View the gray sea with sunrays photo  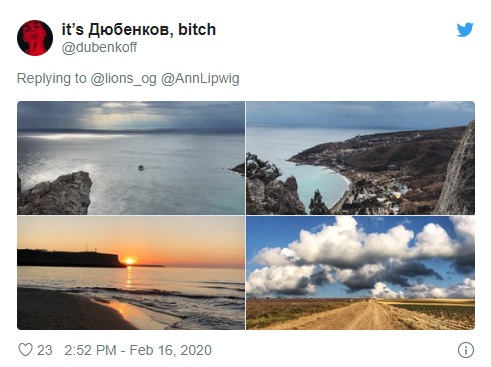(x=131, y=158)
